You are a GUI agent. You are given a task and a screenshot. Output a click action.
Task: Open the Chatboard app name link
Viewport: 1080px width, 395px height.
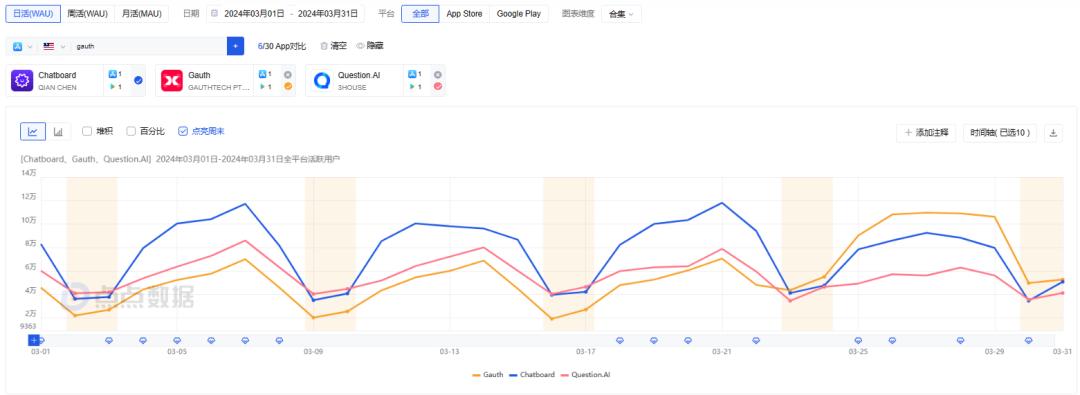click(x=57, y=75)
